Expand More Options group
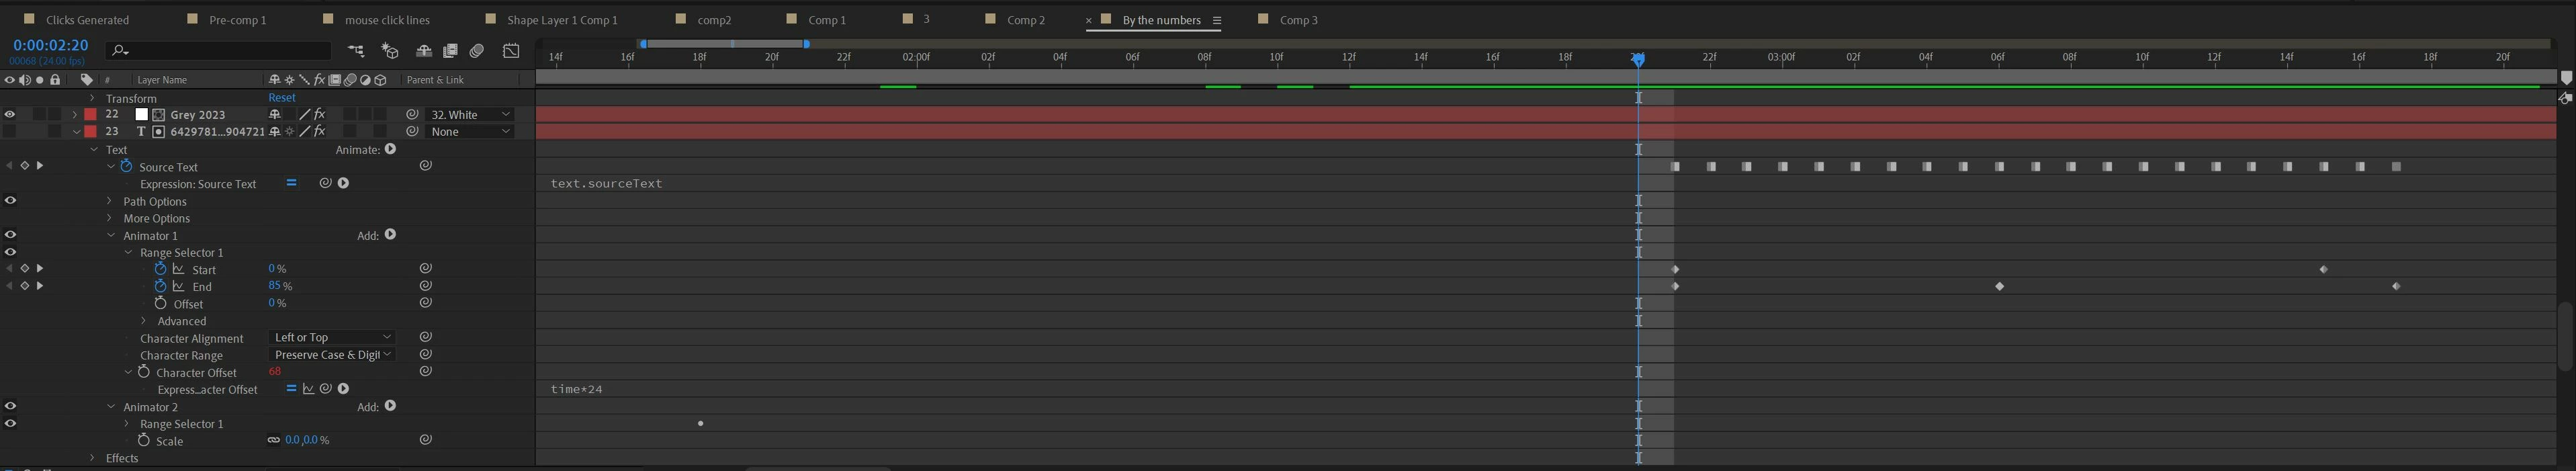This screenshot has width=2576, height=471. (x=110, y=218)
